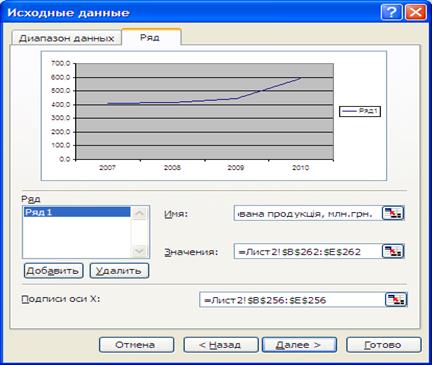Click the series list scroll down arrow

point(139,251)
